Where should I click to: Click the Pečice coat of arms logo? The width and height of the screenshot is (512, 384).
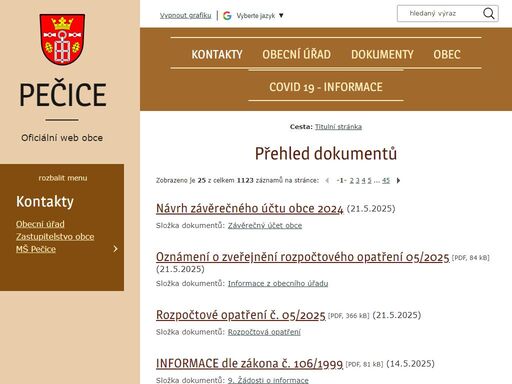tap(62, 39)
